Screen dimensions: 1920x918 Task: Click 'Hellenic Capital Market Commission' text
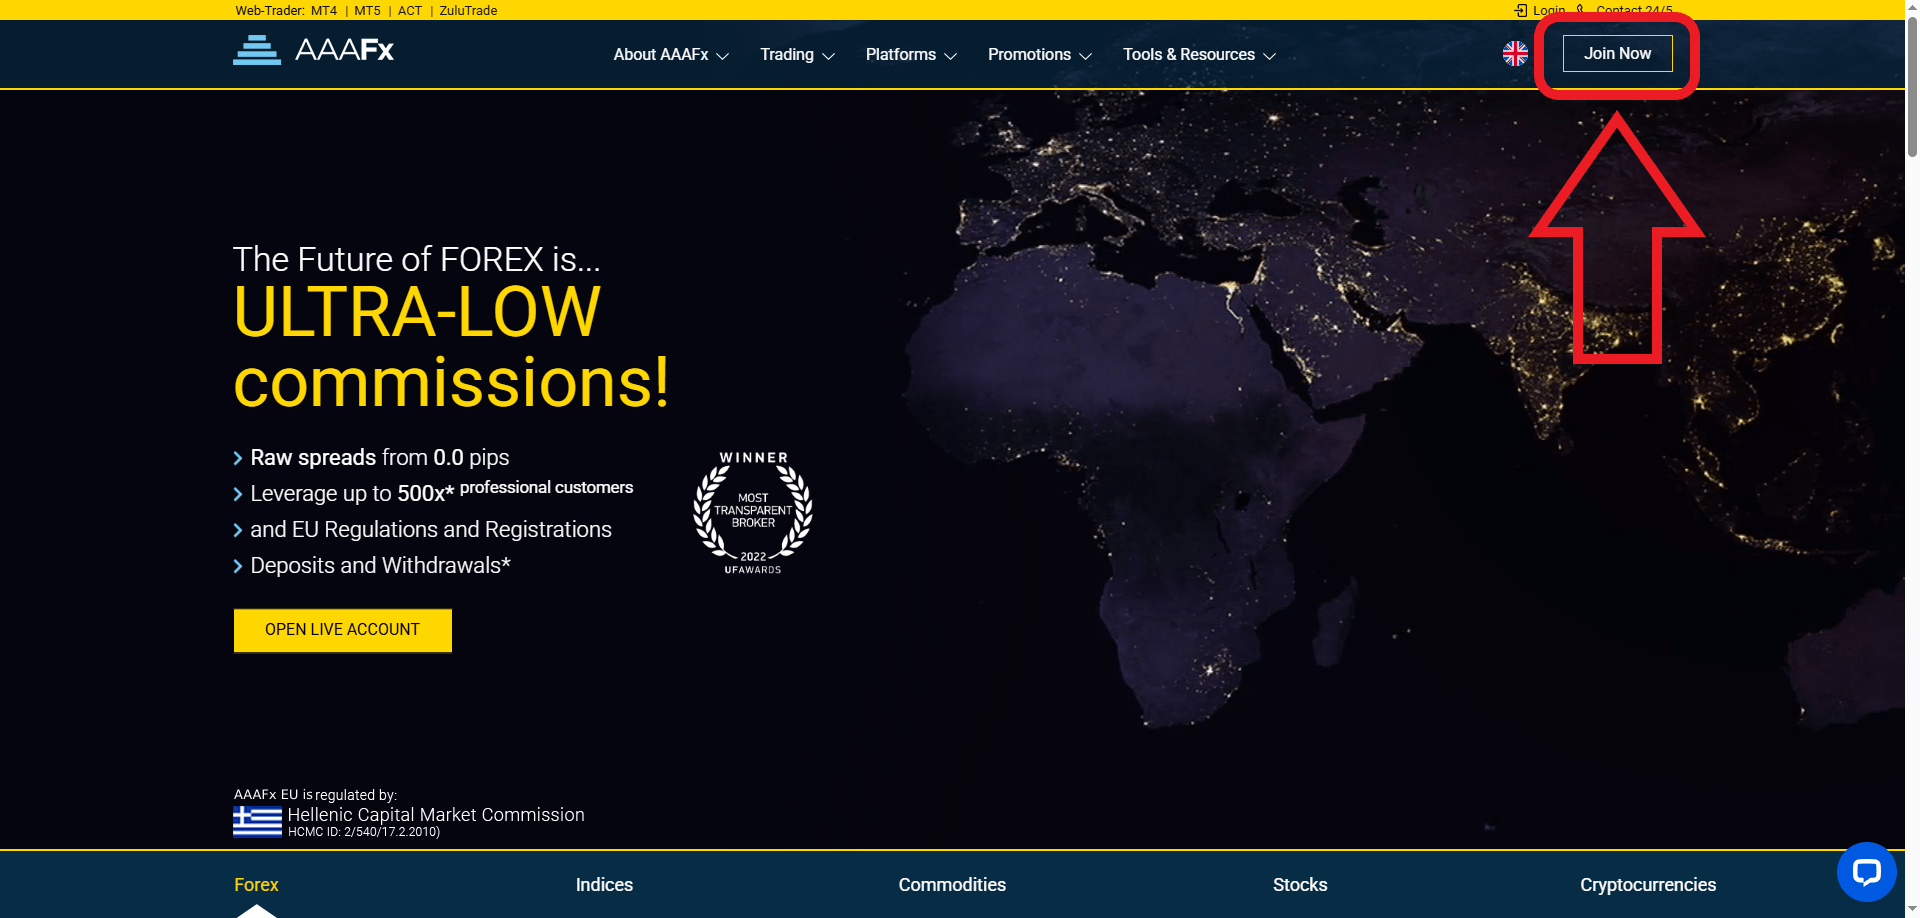pyautogui.click(x=436, y=815)
